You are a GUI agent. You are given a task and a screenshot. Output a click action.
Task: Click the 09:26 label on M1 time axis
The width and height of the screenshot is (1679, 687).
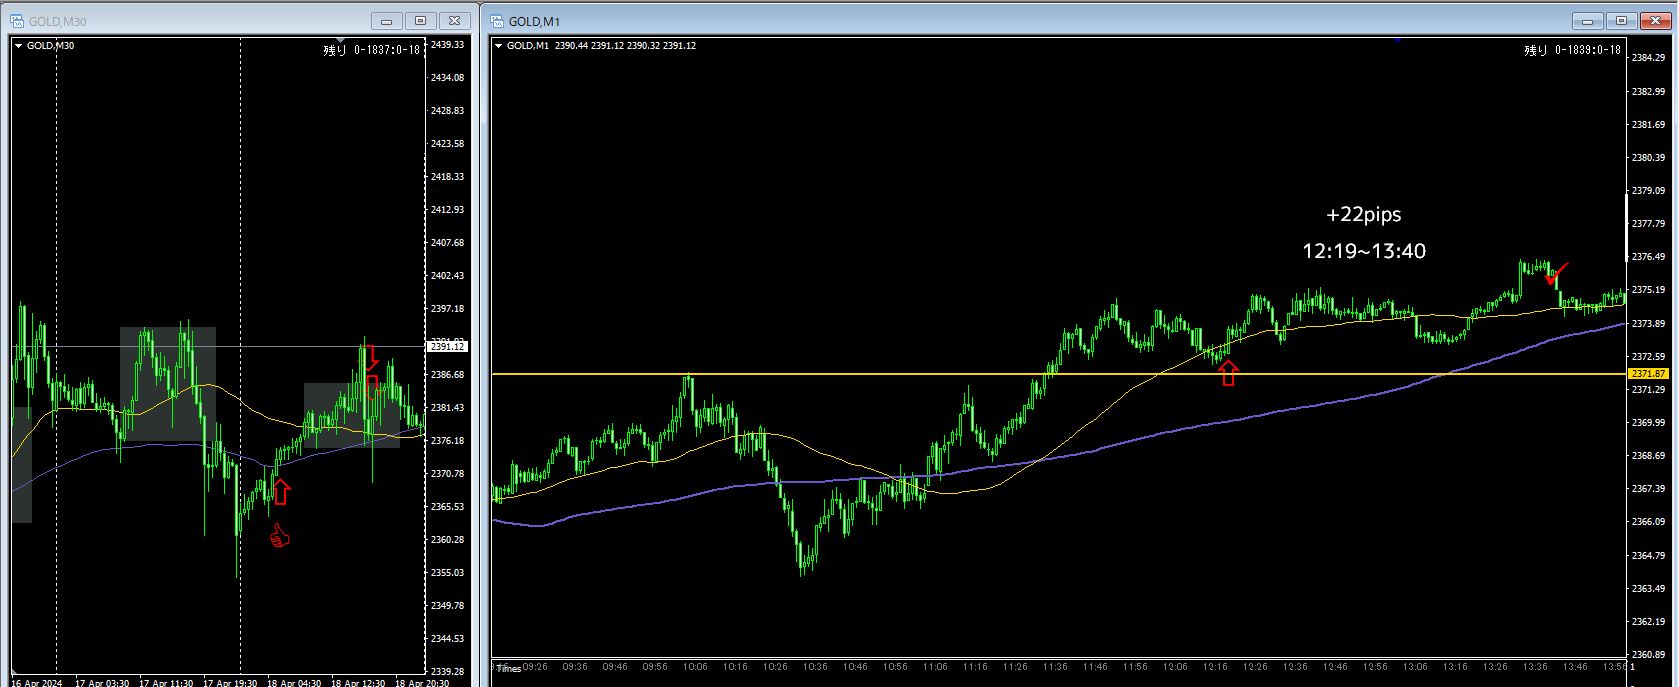tap(535, 667)
